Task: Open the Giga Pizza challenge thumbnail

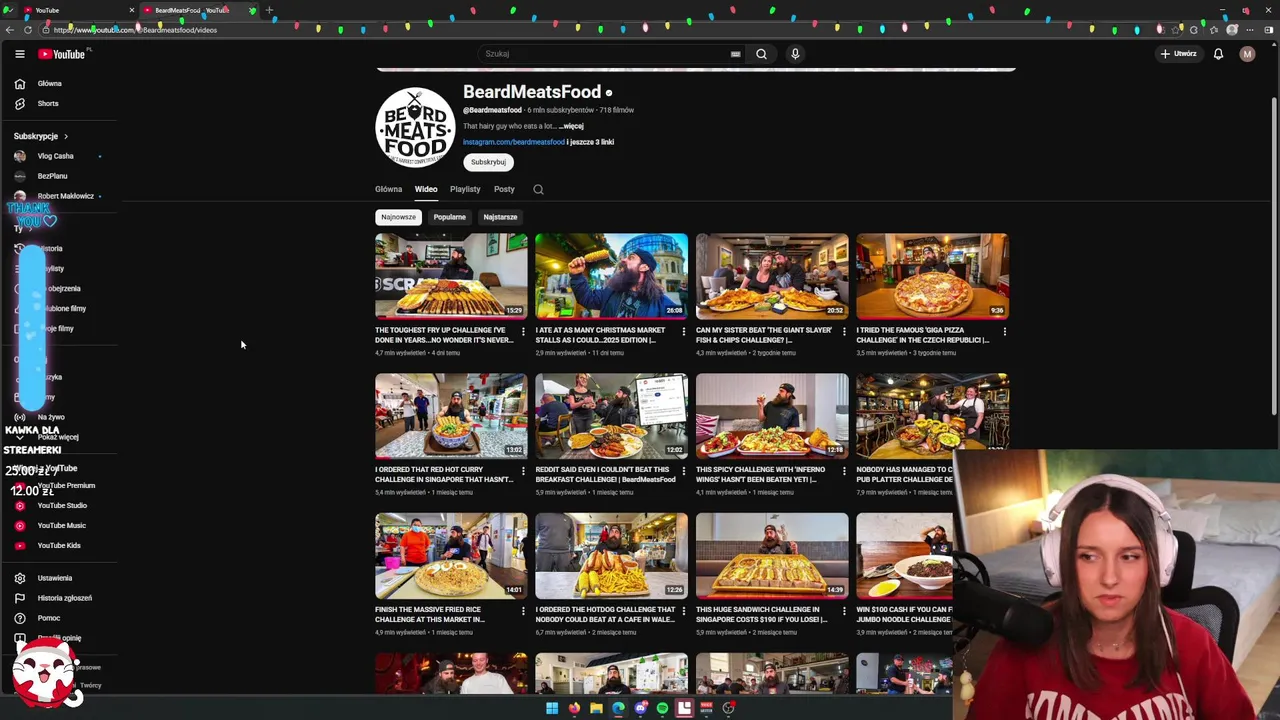Action: 932,276
